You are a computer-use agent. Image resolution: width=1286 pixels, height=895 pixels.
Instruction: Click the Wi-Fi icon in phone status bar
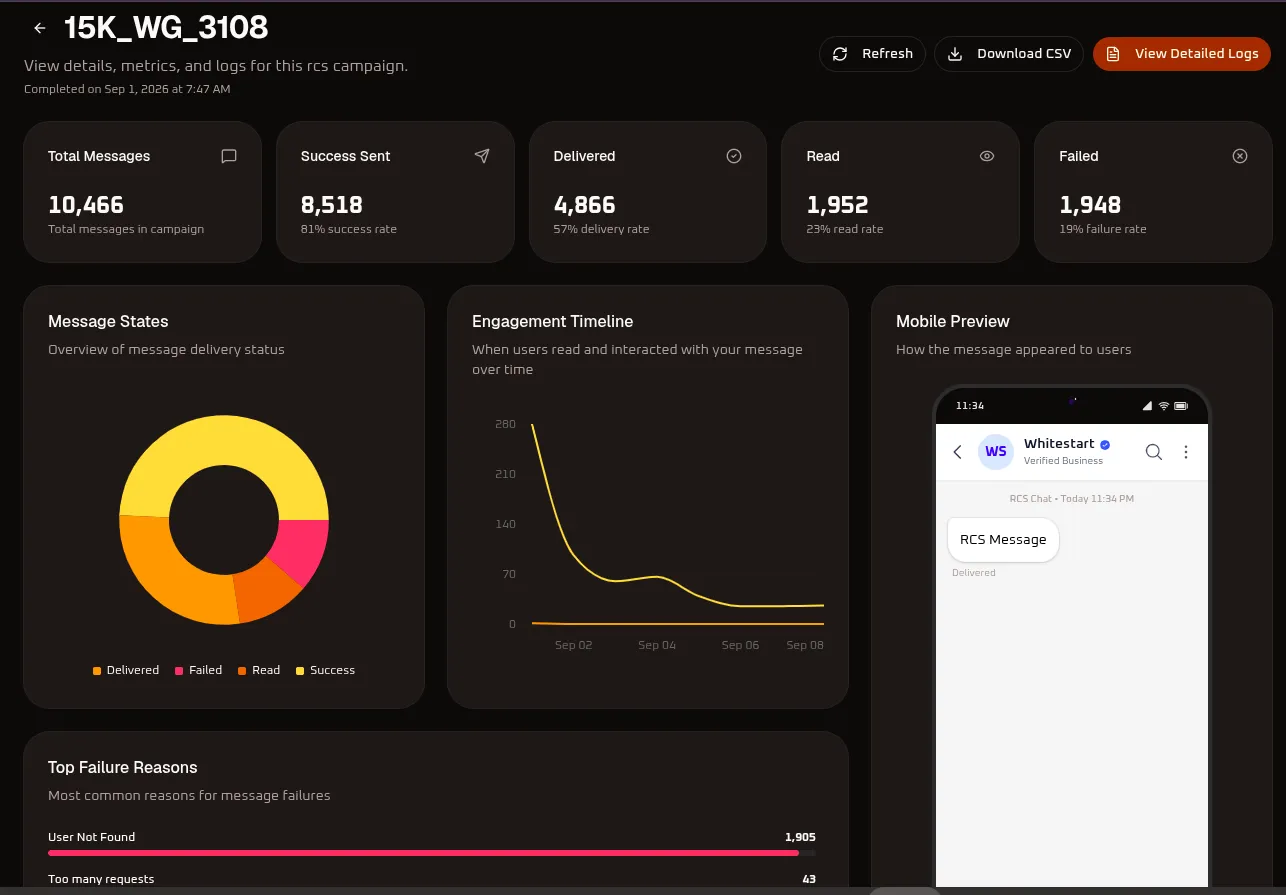point(1164,406)
